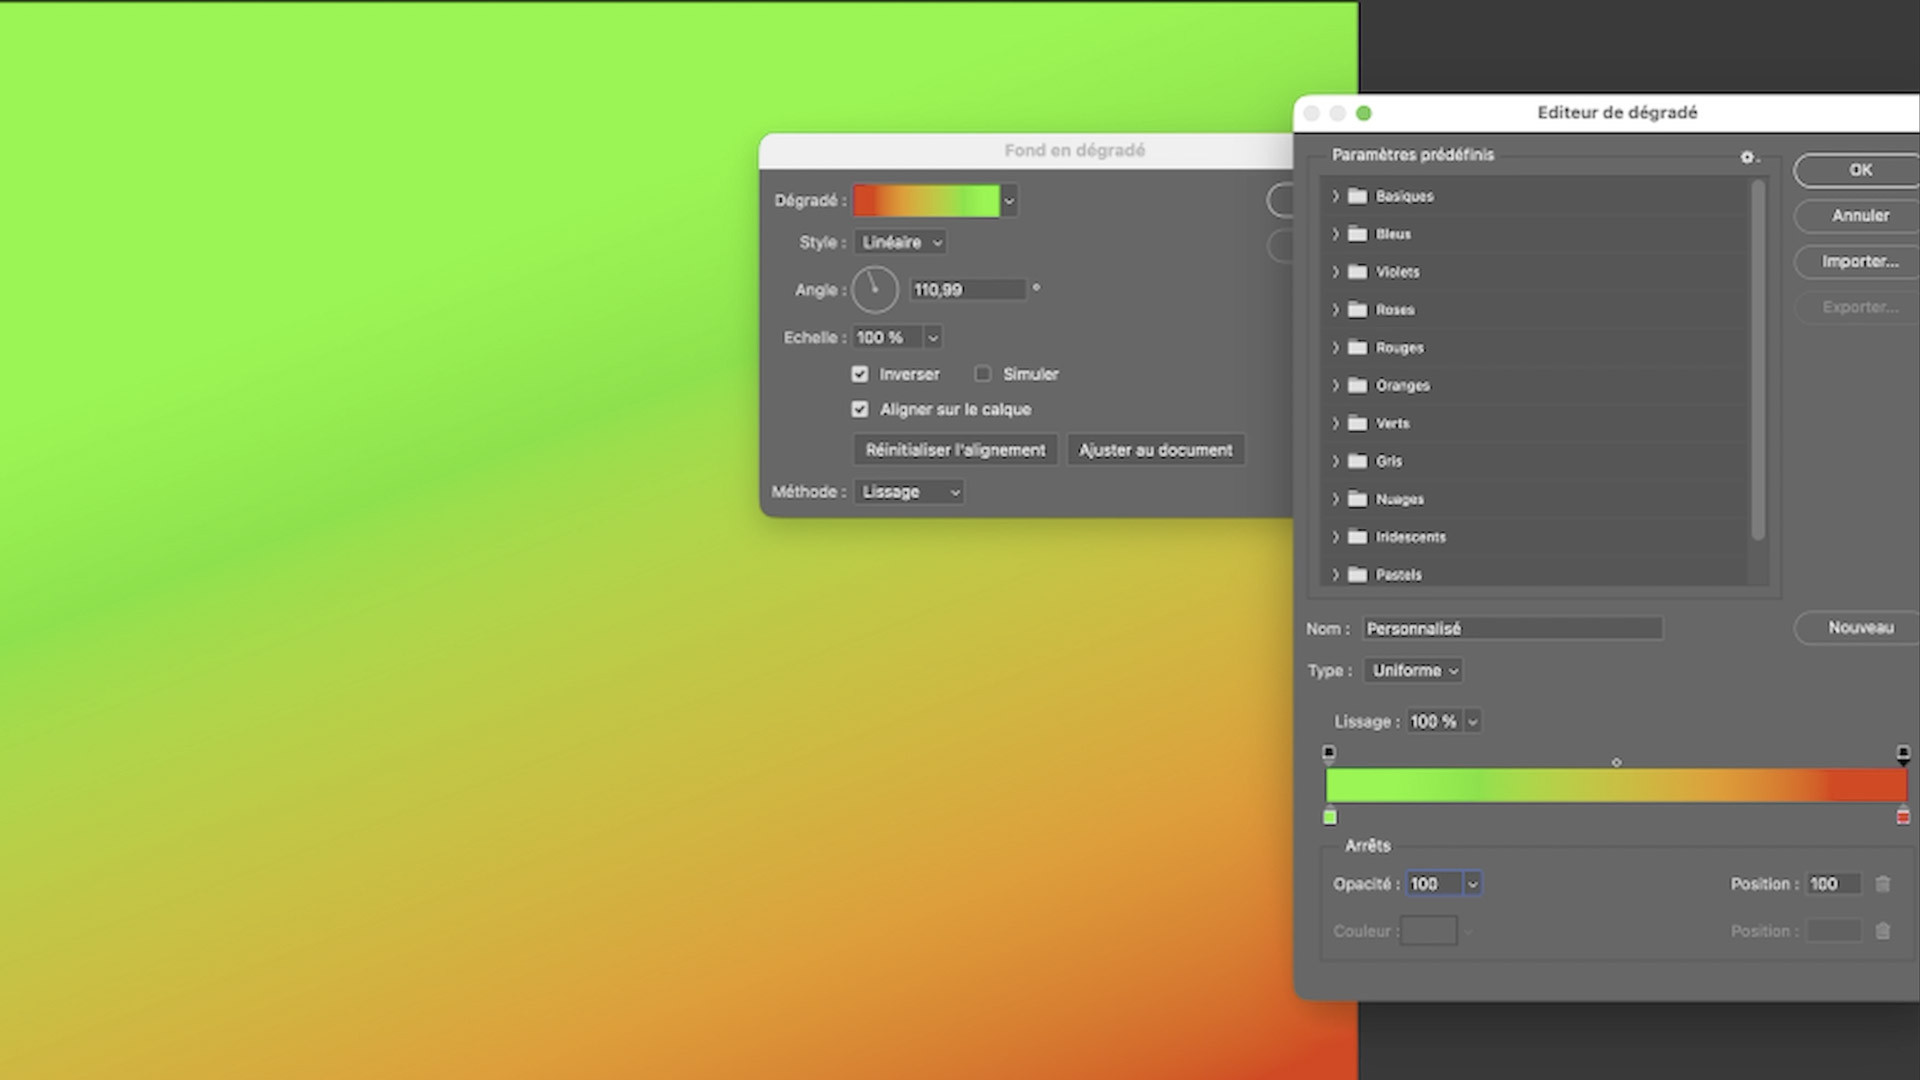Select the red color stop
1920x1080 pixels.
1903,817
